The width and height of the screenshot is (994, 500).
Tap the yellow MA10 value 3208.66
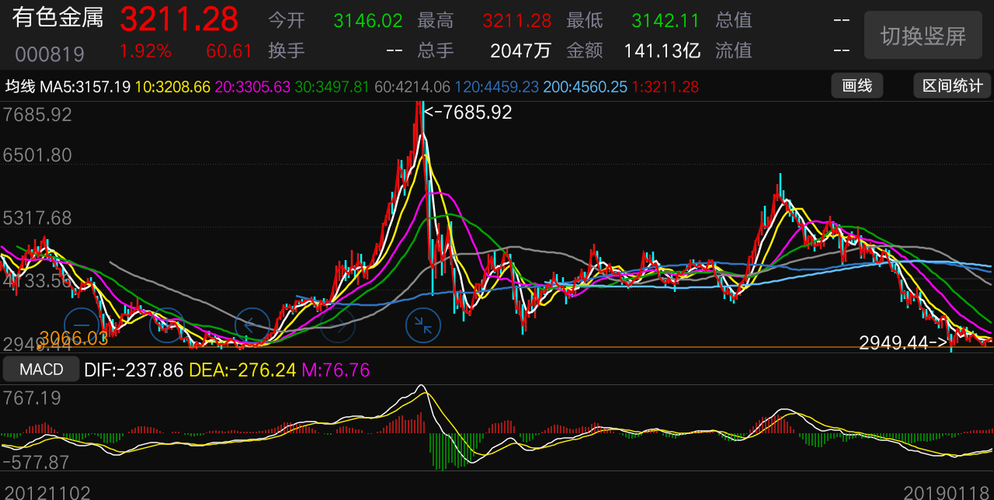pyautogui.click(x=172, y=87)
